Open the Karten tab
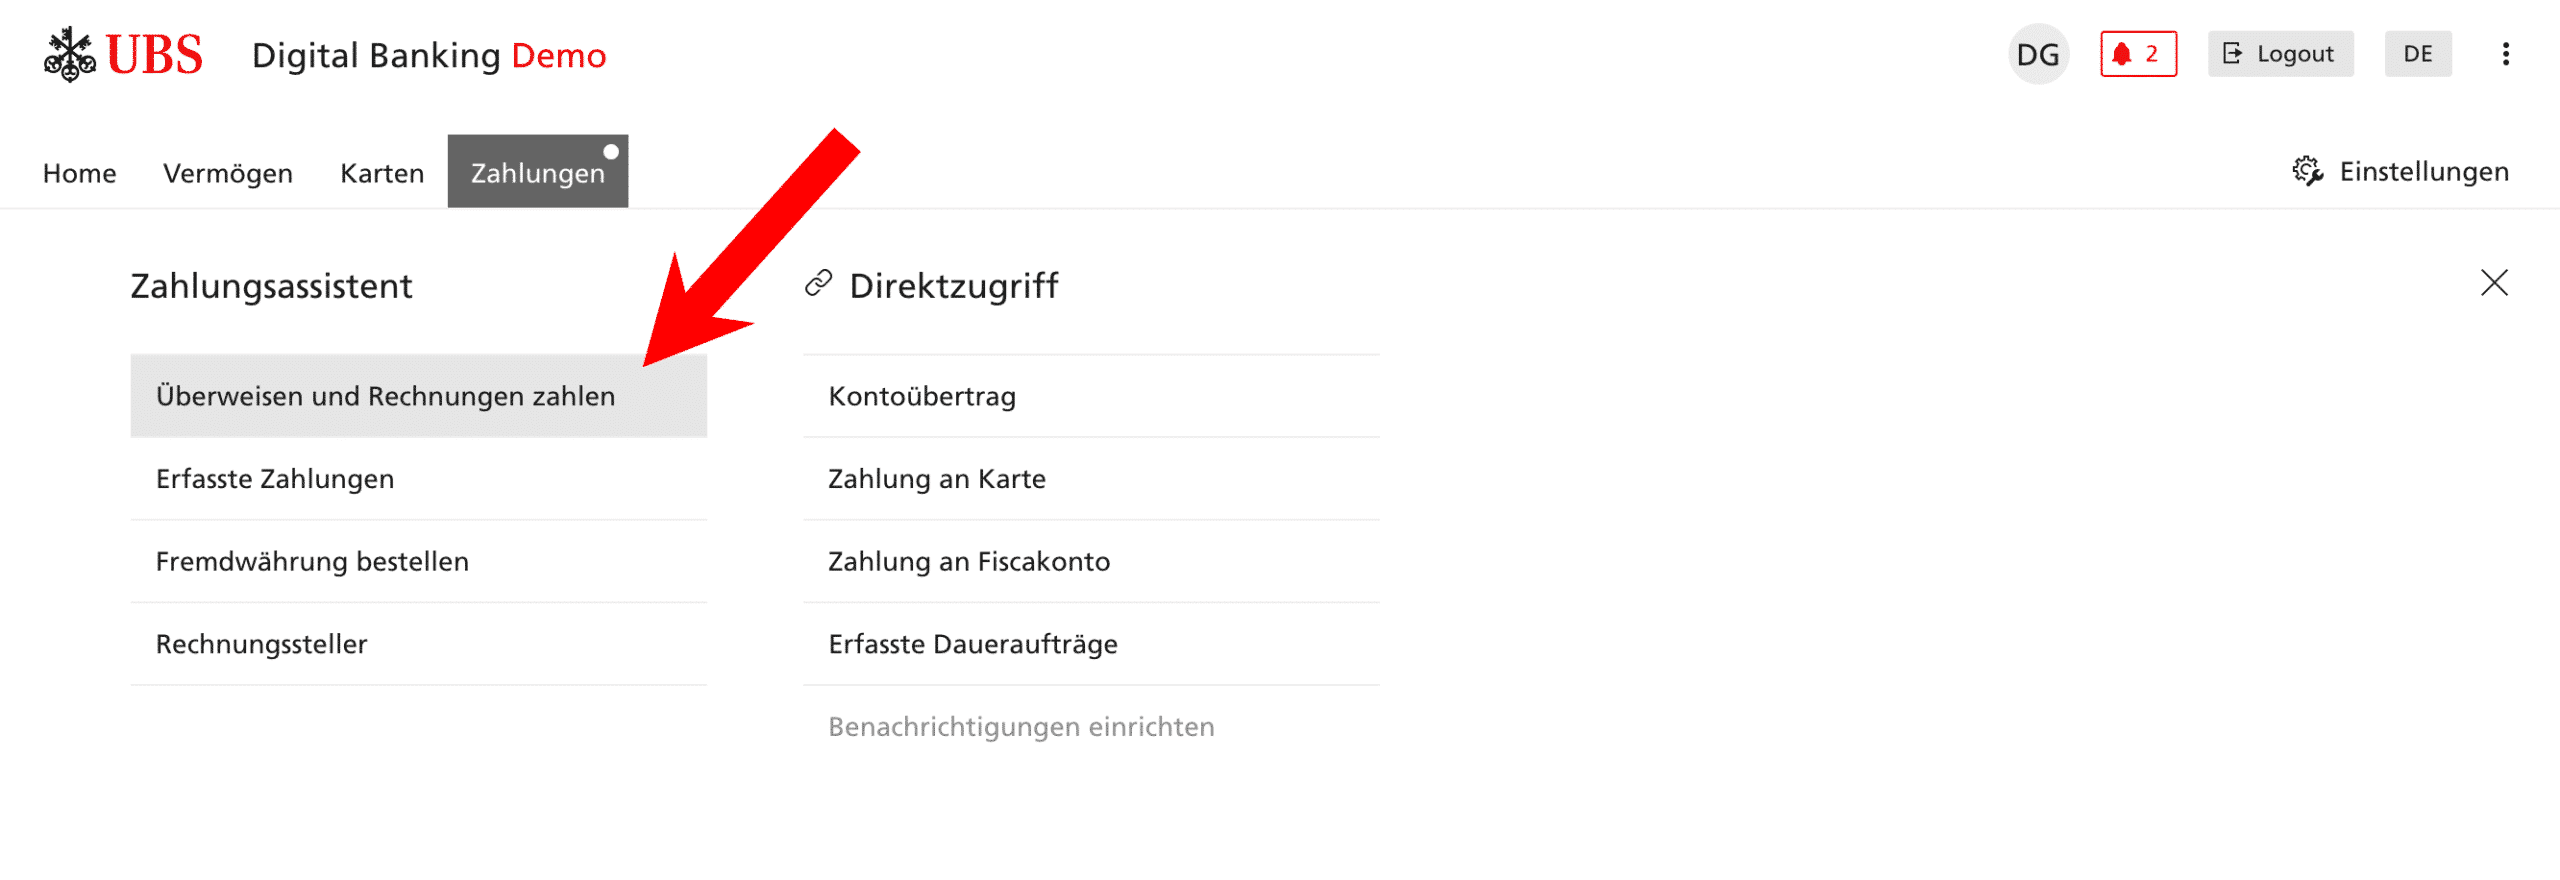 point(382,173)
